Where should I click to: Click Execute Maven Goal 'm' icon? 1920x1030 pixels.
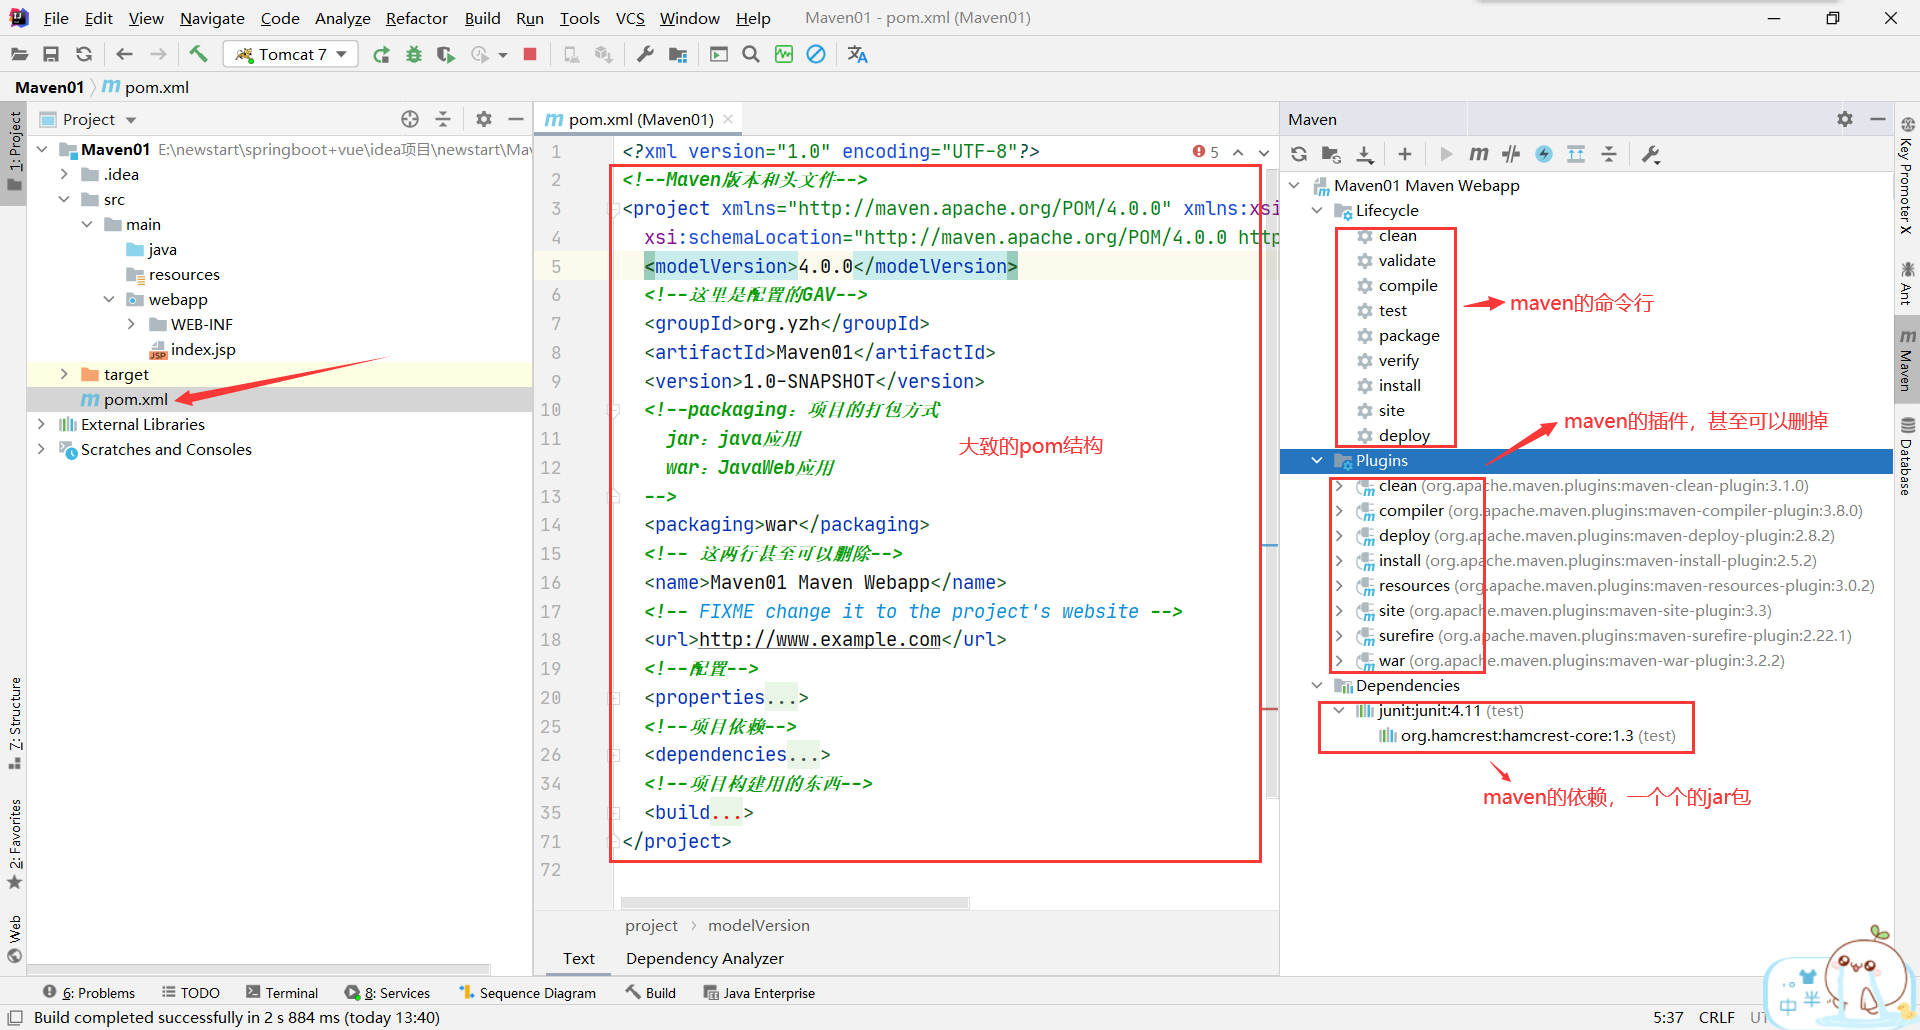point(1478,154)
